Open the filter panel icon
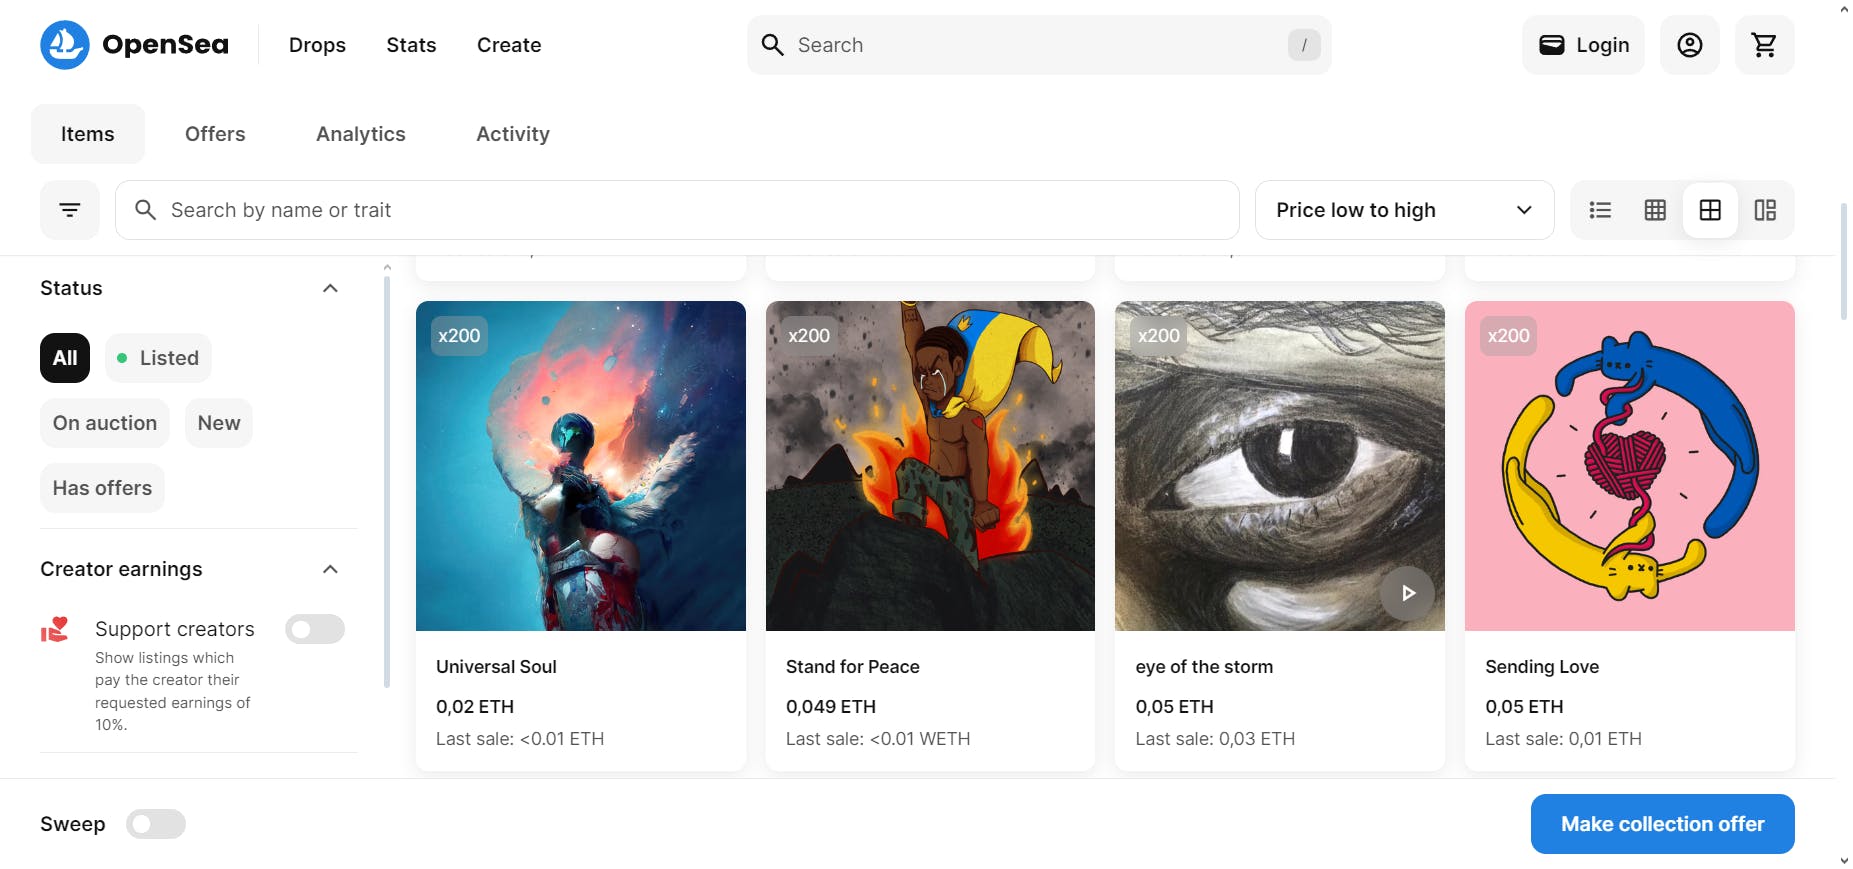This screenshot has width=1853, height=869. 70,210
